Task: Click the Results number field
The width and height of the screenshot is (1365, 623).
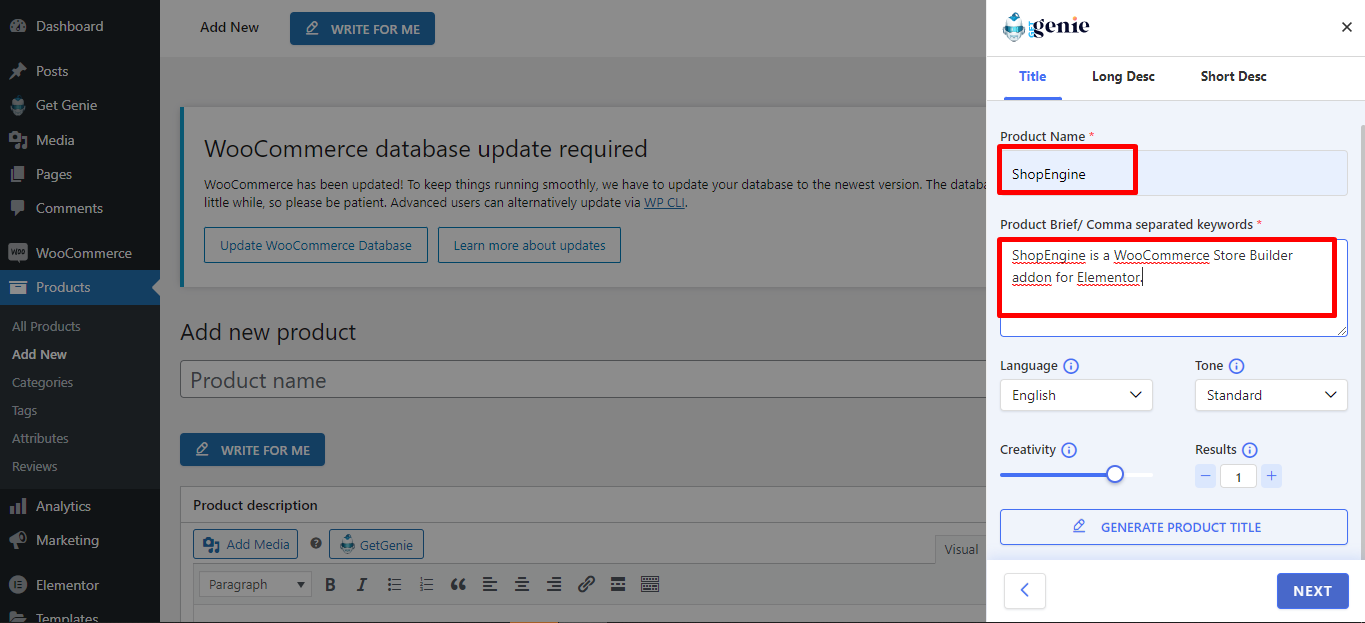Action: point(1238,477)
